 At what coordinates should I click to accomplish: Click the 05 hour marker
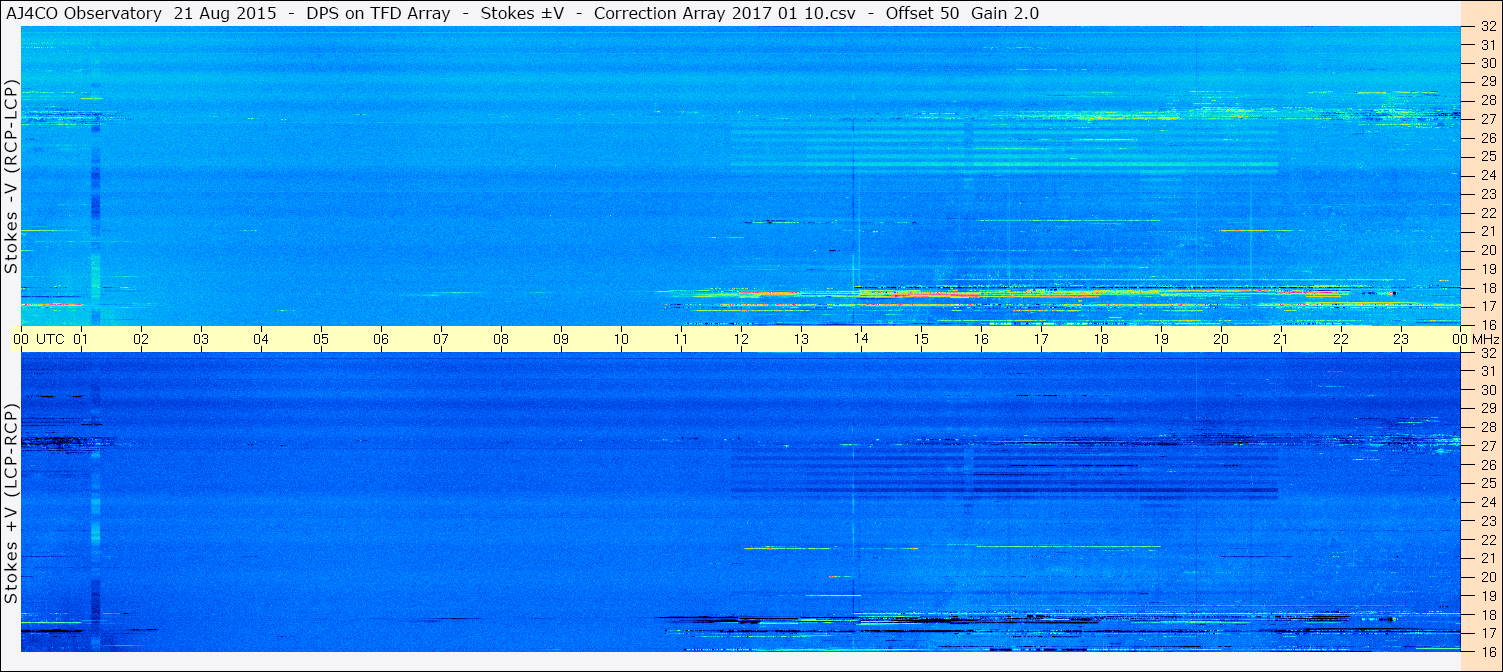pos(321,339)
